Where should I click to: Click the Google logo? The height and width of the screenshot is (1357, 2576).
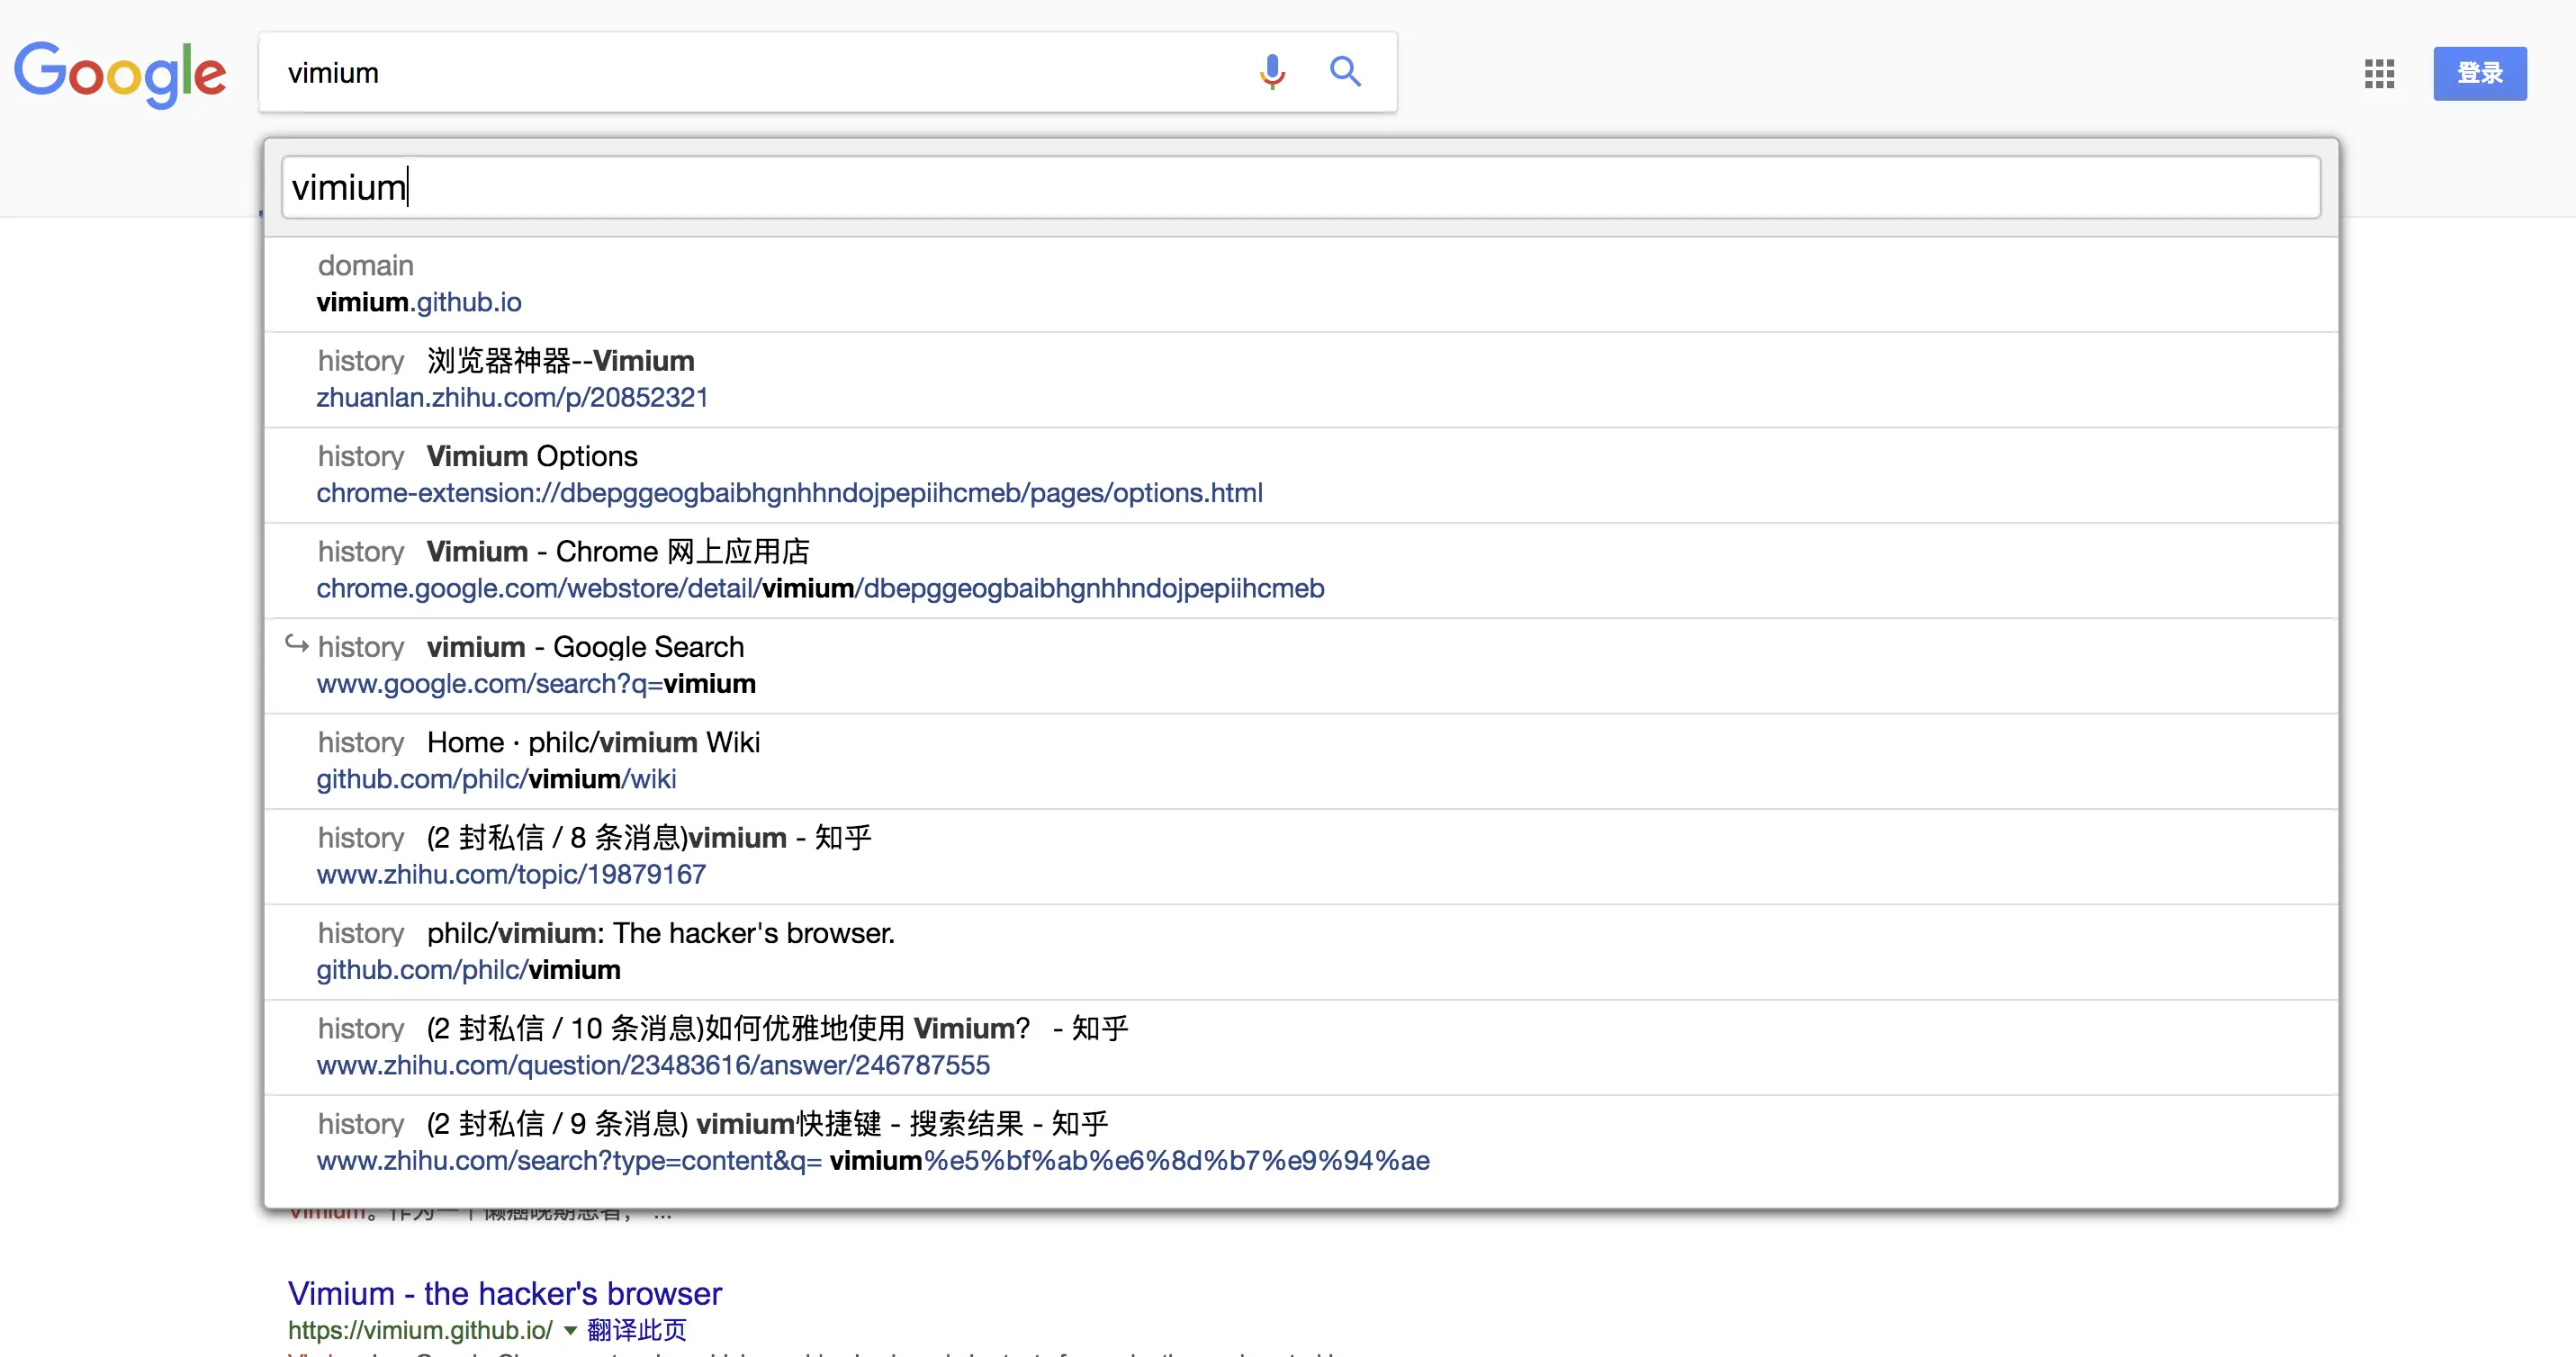[x=120, y=73]
